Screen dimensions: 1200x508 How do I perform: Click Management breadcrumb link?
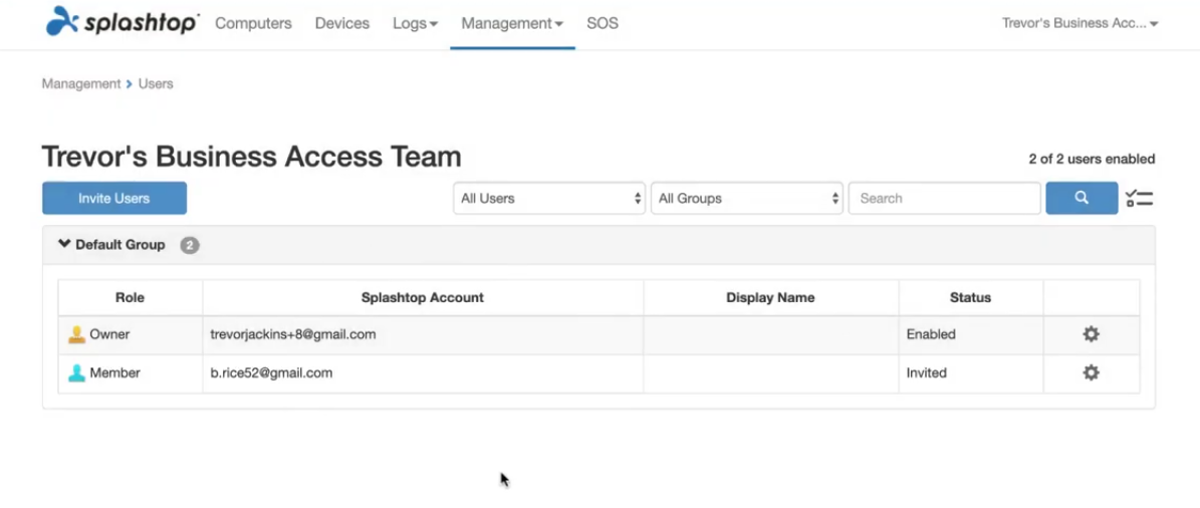[81, 84]
